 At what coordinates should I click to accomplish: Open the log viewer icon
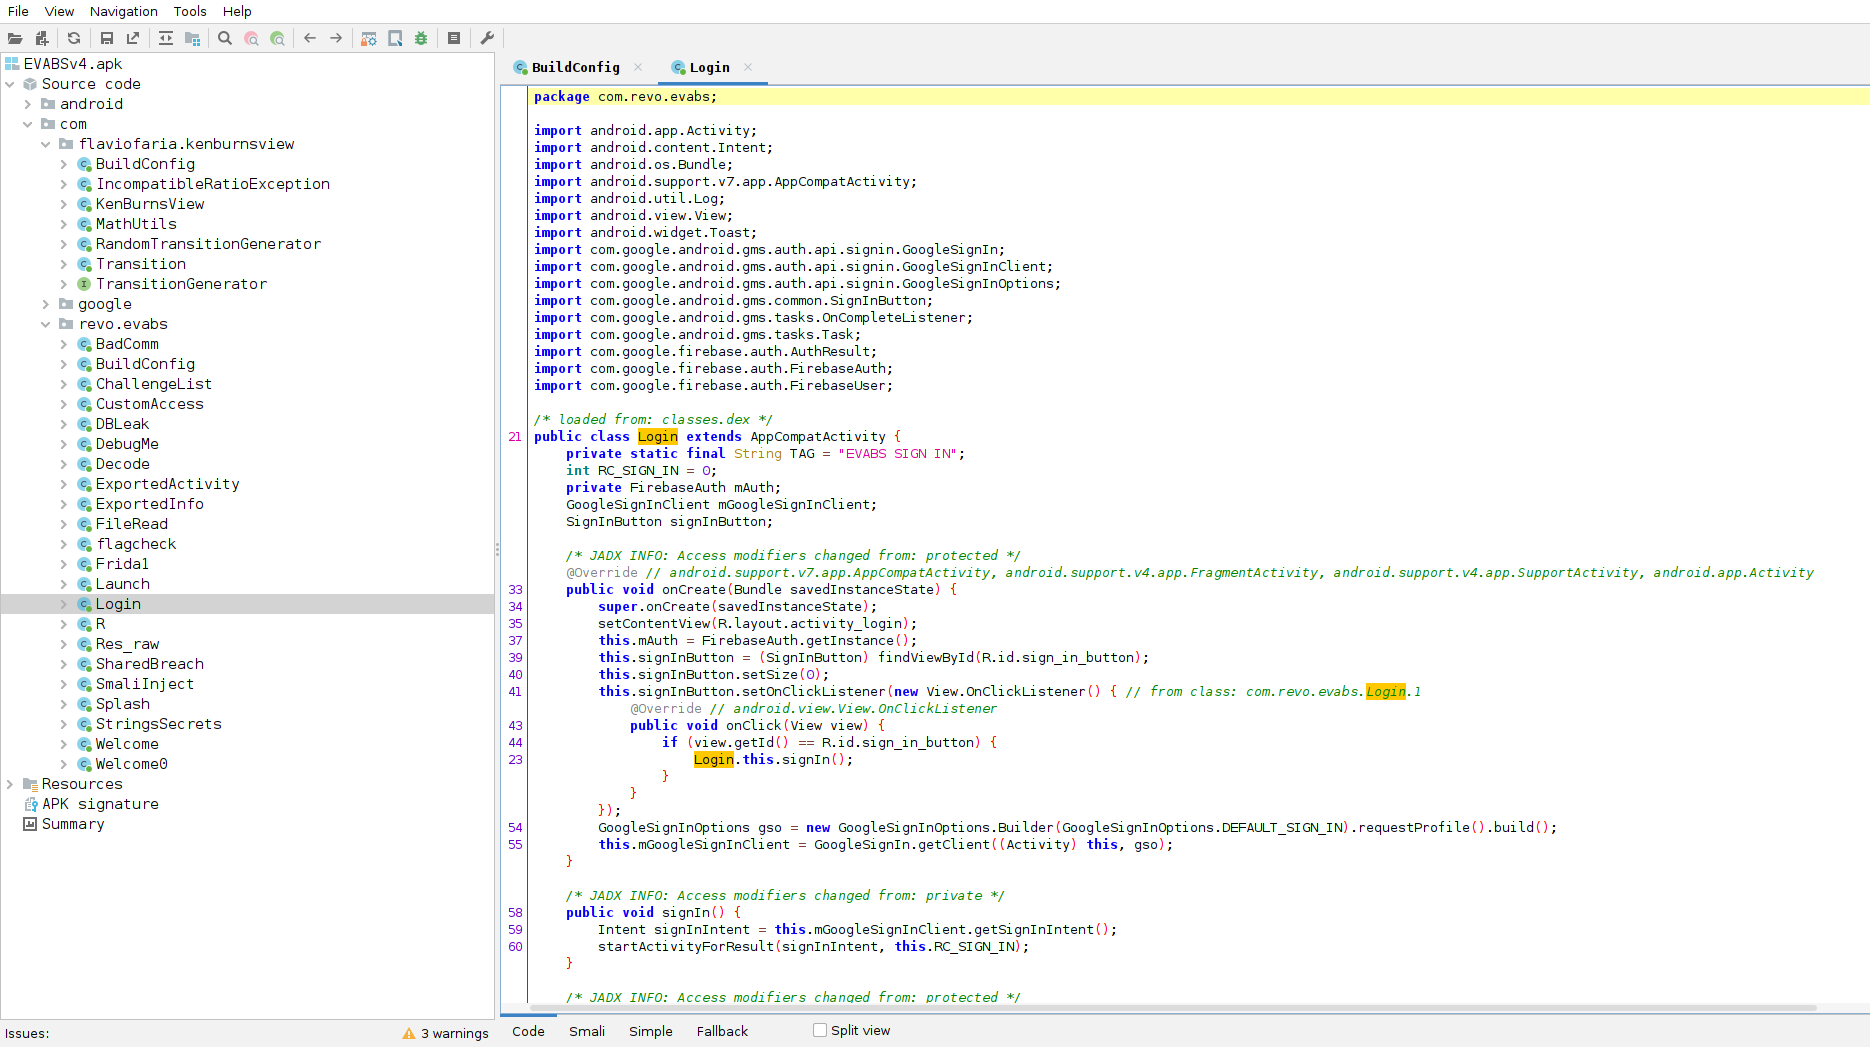click(x=454, y=38)
